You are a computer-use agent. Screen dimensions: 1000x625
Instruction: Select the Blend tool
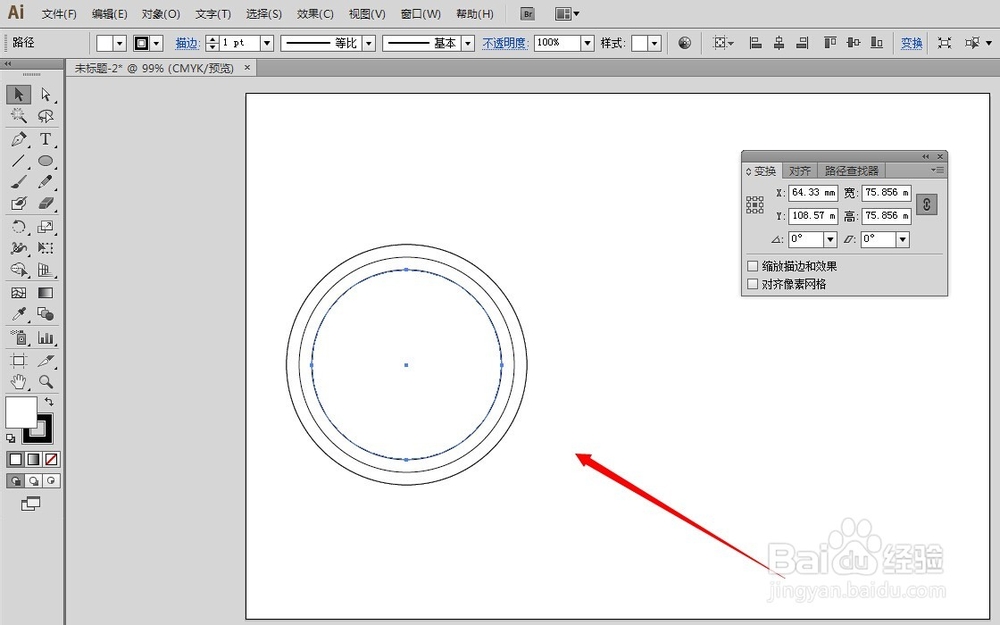(45, 314)
